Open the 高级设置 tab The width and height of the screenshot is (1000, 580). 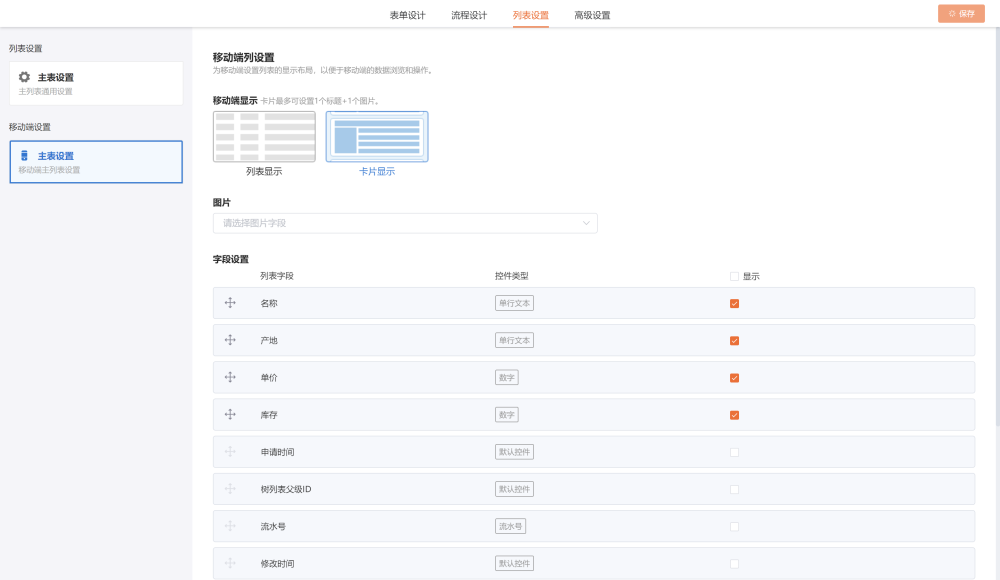[x=592, y=15]
